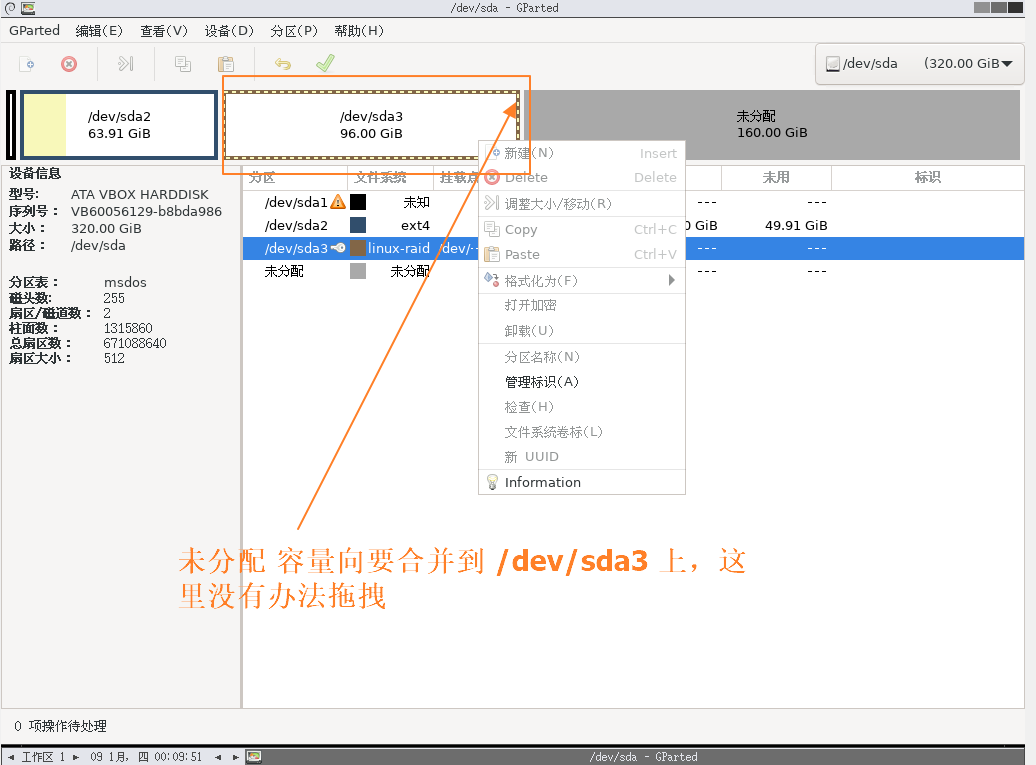Screen dimensions: 1036x765
Task: Choose Information in context menu
Action: tap(581, 482)
